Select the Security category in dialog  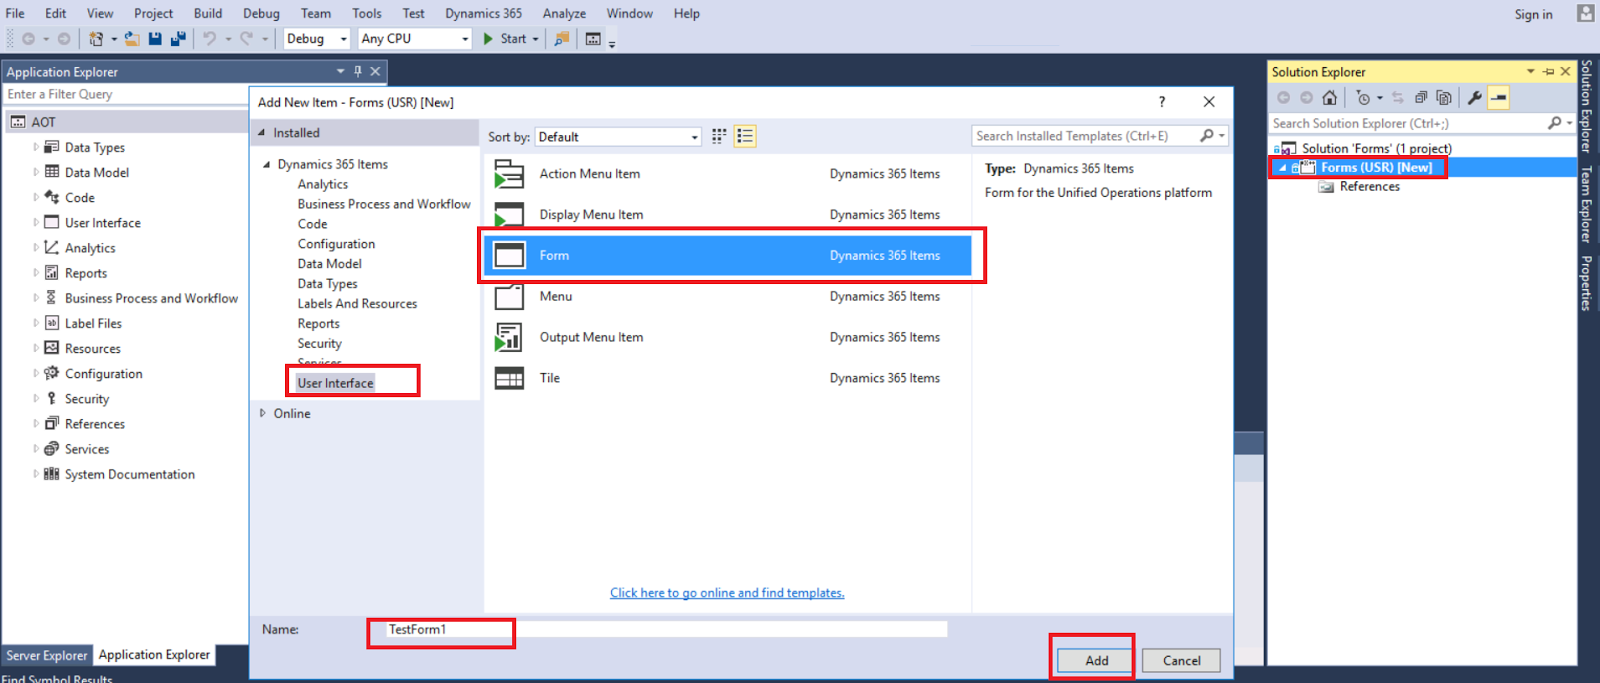coord(319,344)
